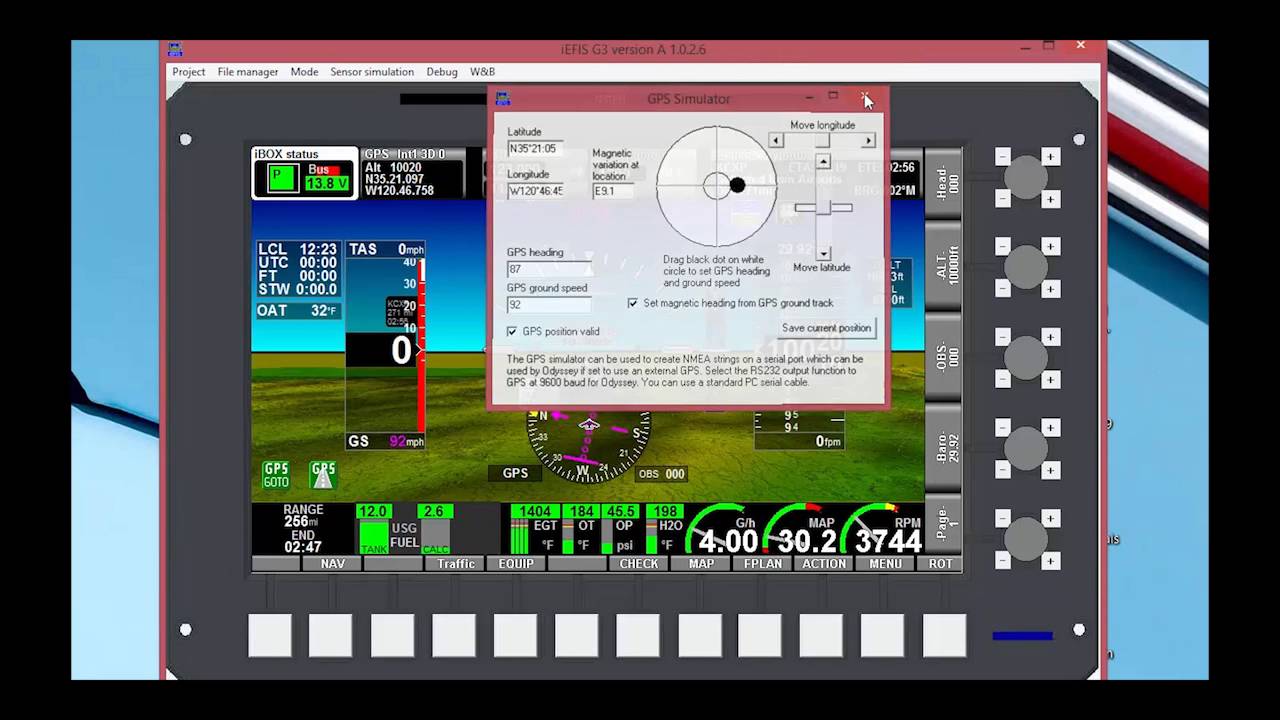The height and width of the screenshot is (720, 1280).
Task: Click the Move longitude slider thumb
Action: coord(822,141)
